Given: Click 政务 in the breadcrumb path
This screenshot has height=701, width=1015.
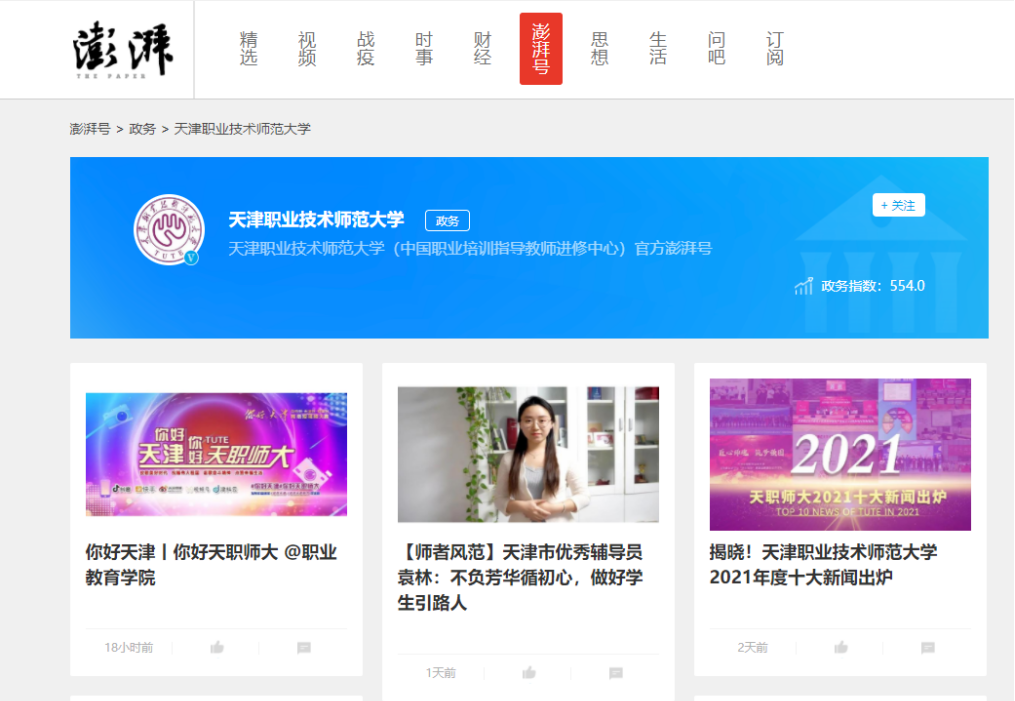Looking at the screenshot, I should click(x=142, y=129).
